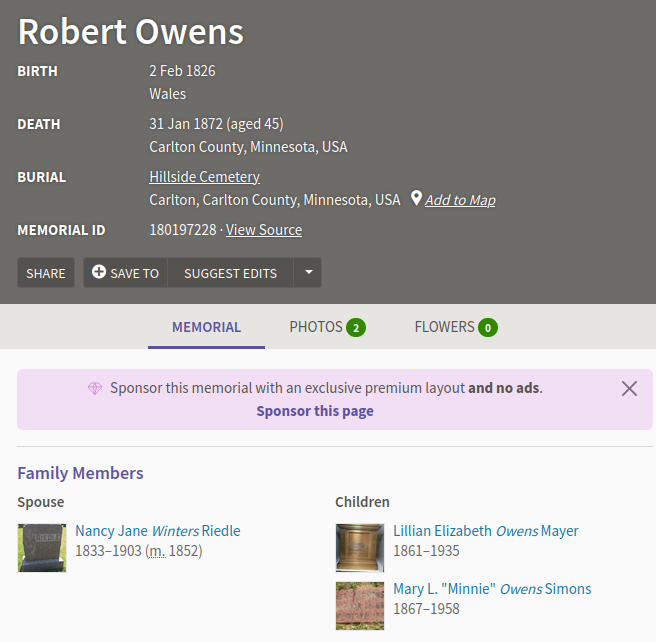Open the Hillside Cemetery link
This screenshot has width=656, height=642.
click(x=204, y=177)
